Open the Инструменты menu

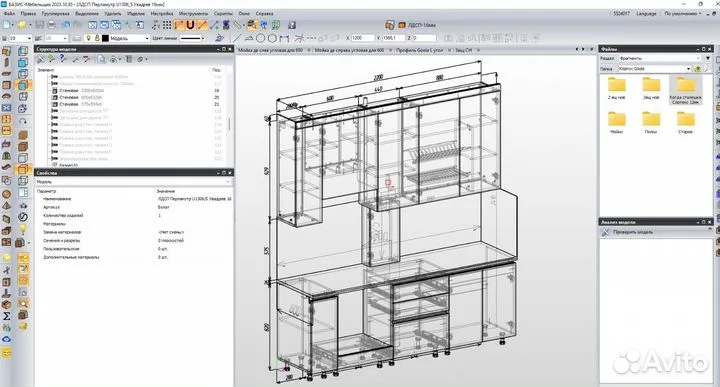[193, 14]
